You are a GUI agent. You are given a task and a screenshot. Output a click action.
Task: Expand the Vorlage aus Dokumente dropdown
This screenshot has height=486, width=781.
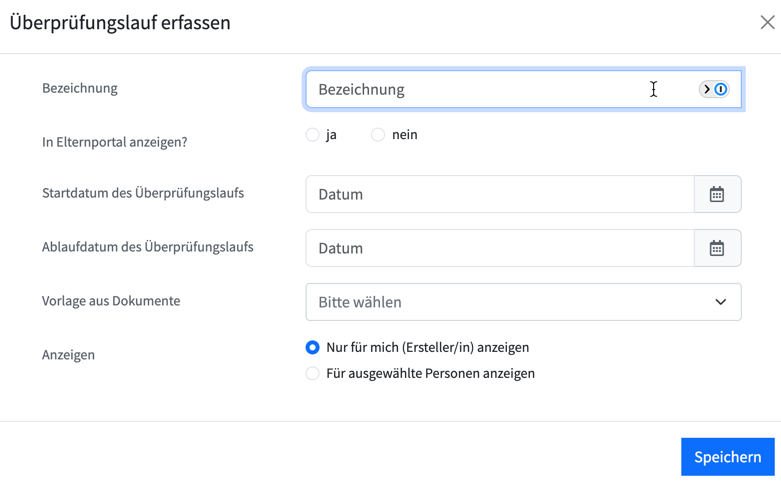pos(523,302)
